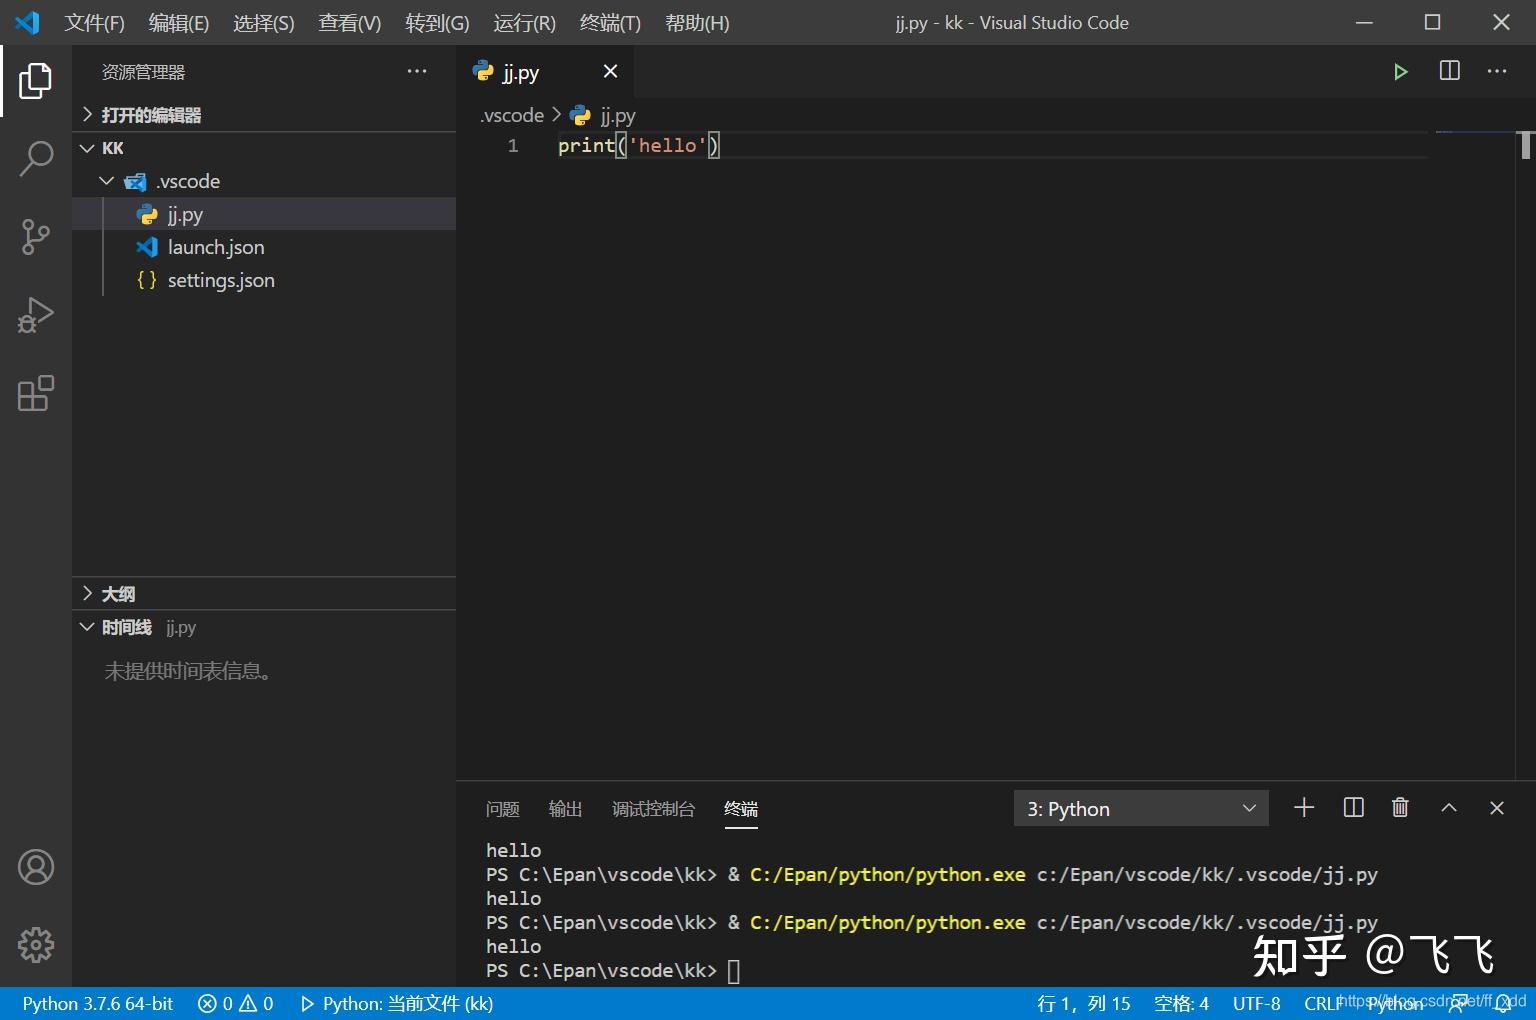Switch to the 输出 panel tab
Image resolution: width=1536 pixels, height=1020 pixels.
tap(565, 808)
